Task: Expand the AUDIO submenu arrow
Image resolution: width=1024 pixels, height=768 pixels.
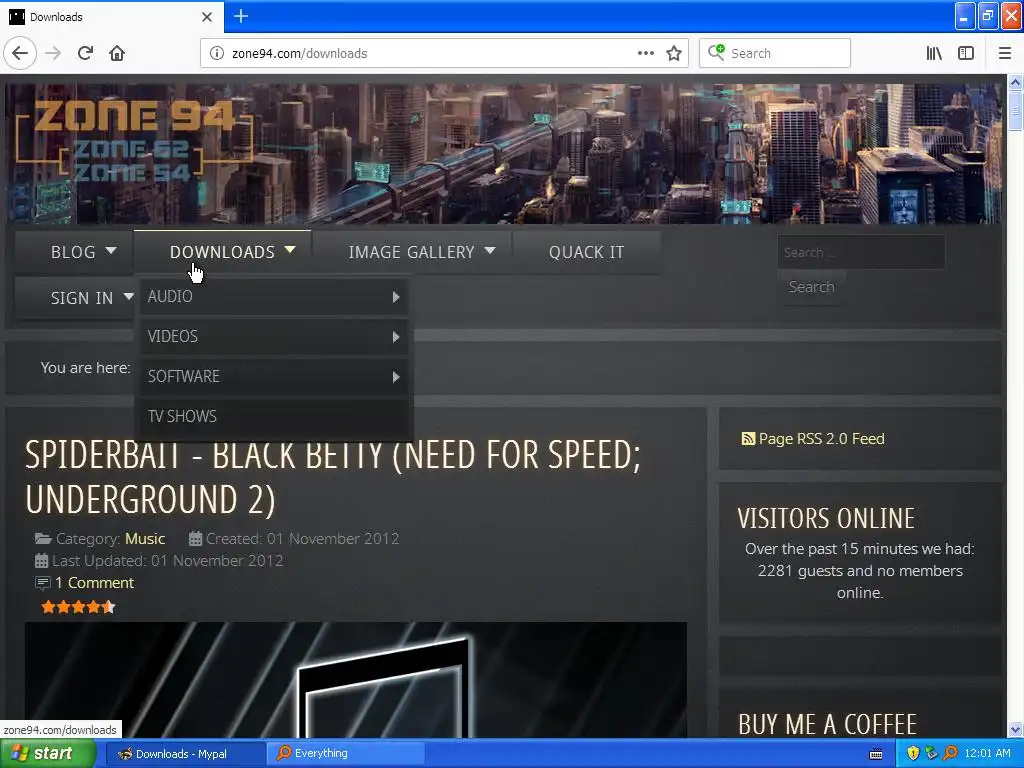Action: 396,297
